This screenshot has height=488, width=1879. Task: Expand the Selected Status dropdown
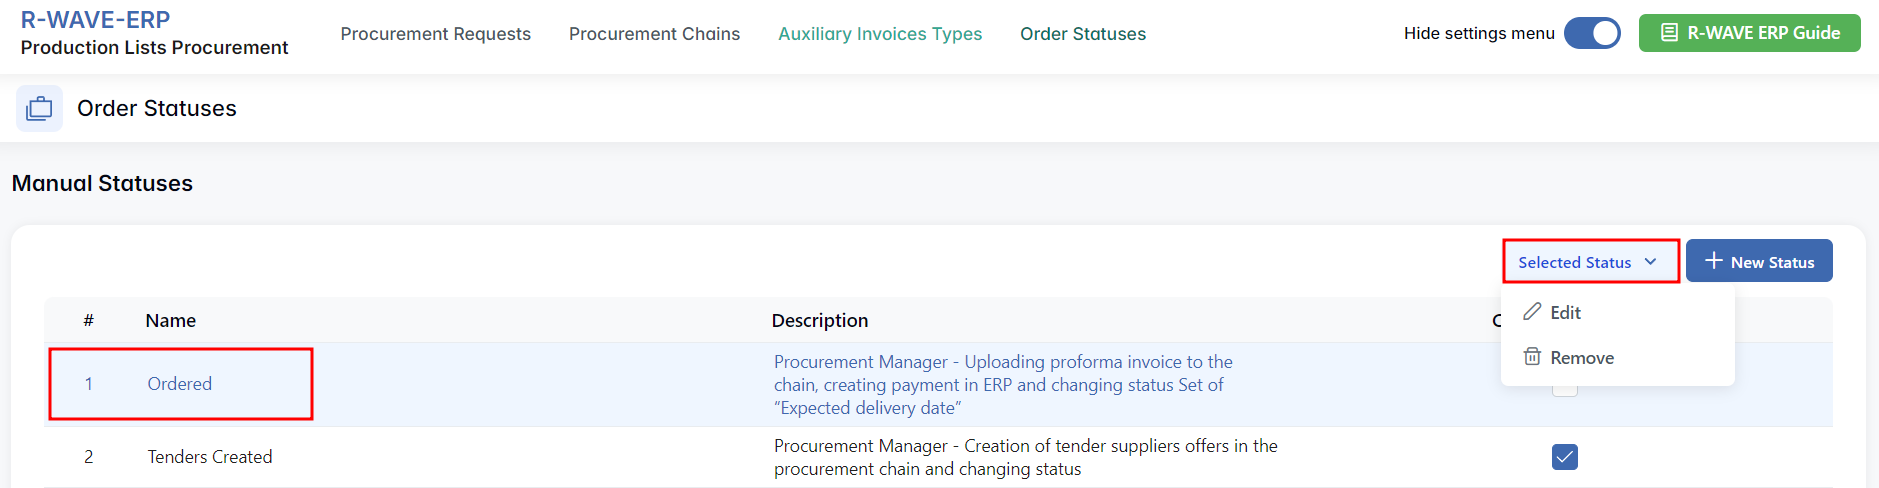[x=1590, y=262]
